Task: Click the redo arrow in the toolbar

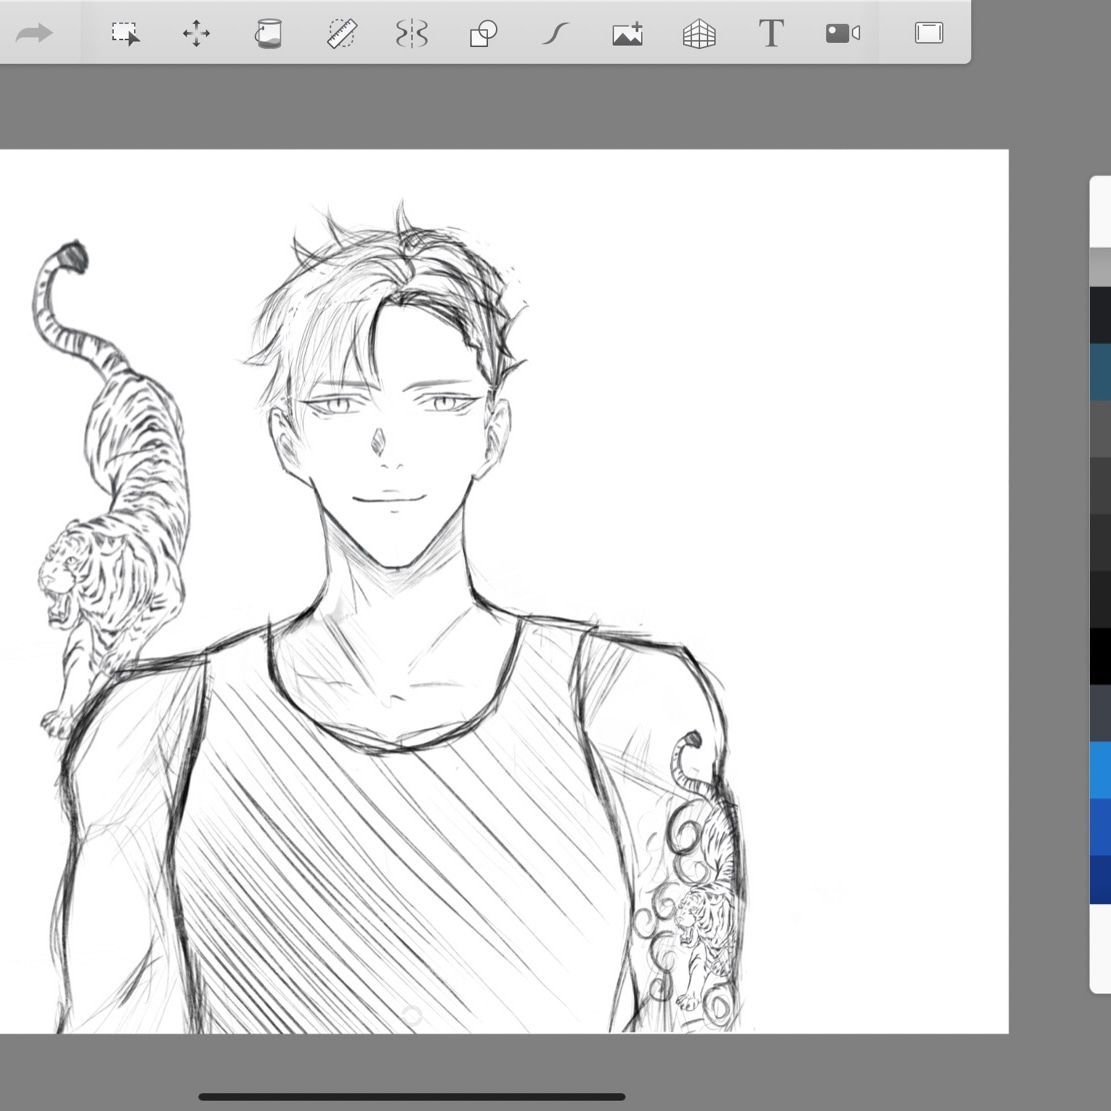Action: pos(34,33)
